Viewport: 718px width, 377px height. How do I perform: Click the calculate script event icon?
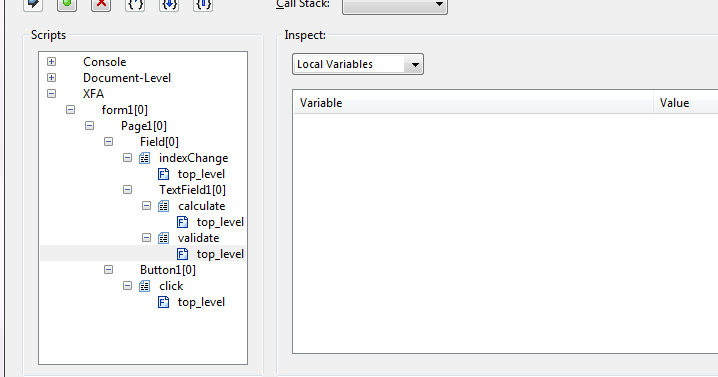click(x=163, y=206)
